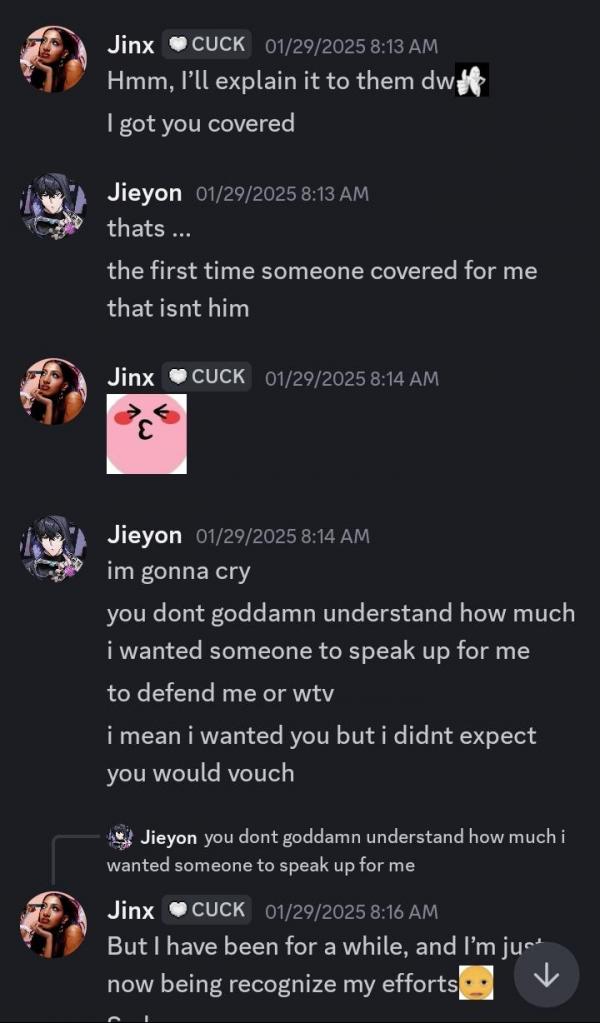The width and height of the screenshot is (600, 1023).
Task: Click the CUCK tag on the 8:16 AM message
Action: (x=207, y=909)
